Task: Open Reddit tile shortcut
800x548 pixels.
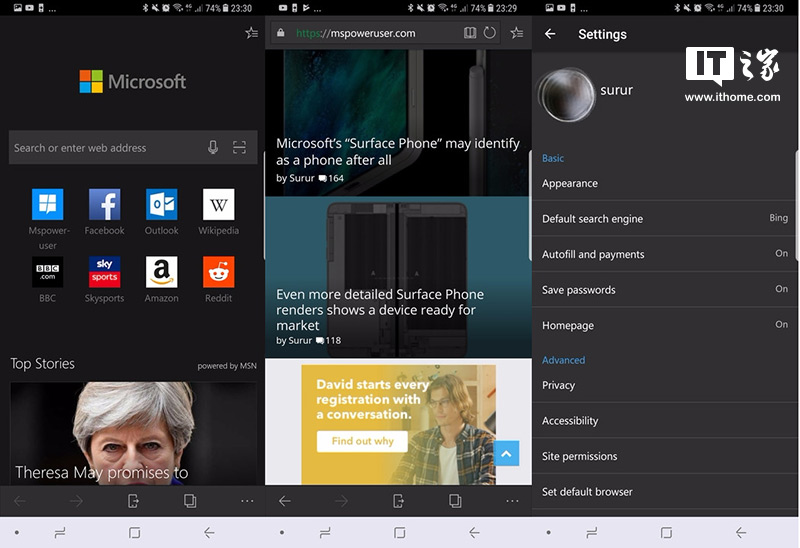Action: tap(218, 272)
